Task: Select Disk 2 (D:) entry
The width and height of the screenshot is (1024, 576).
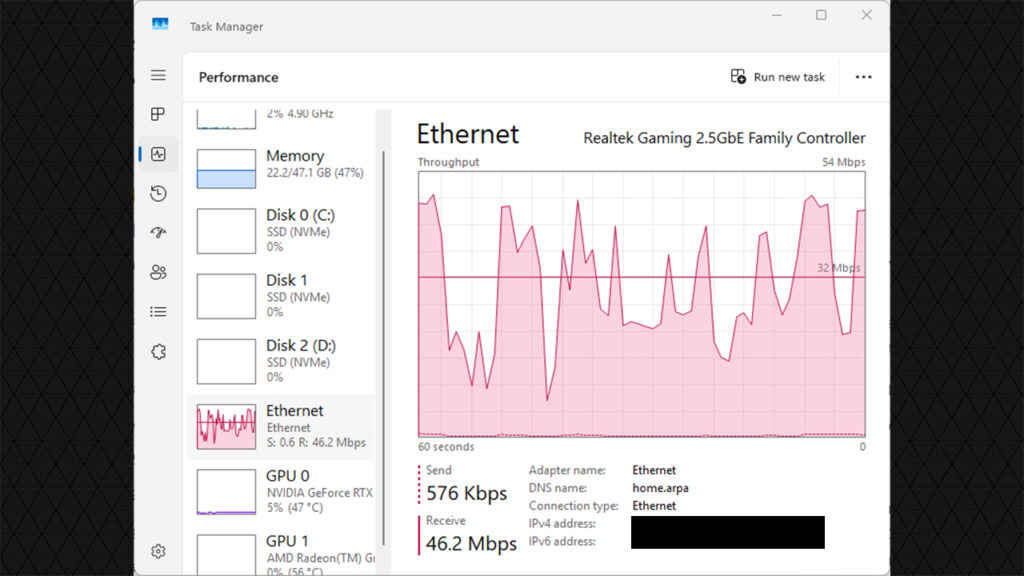Action: (x=280, y=360)
